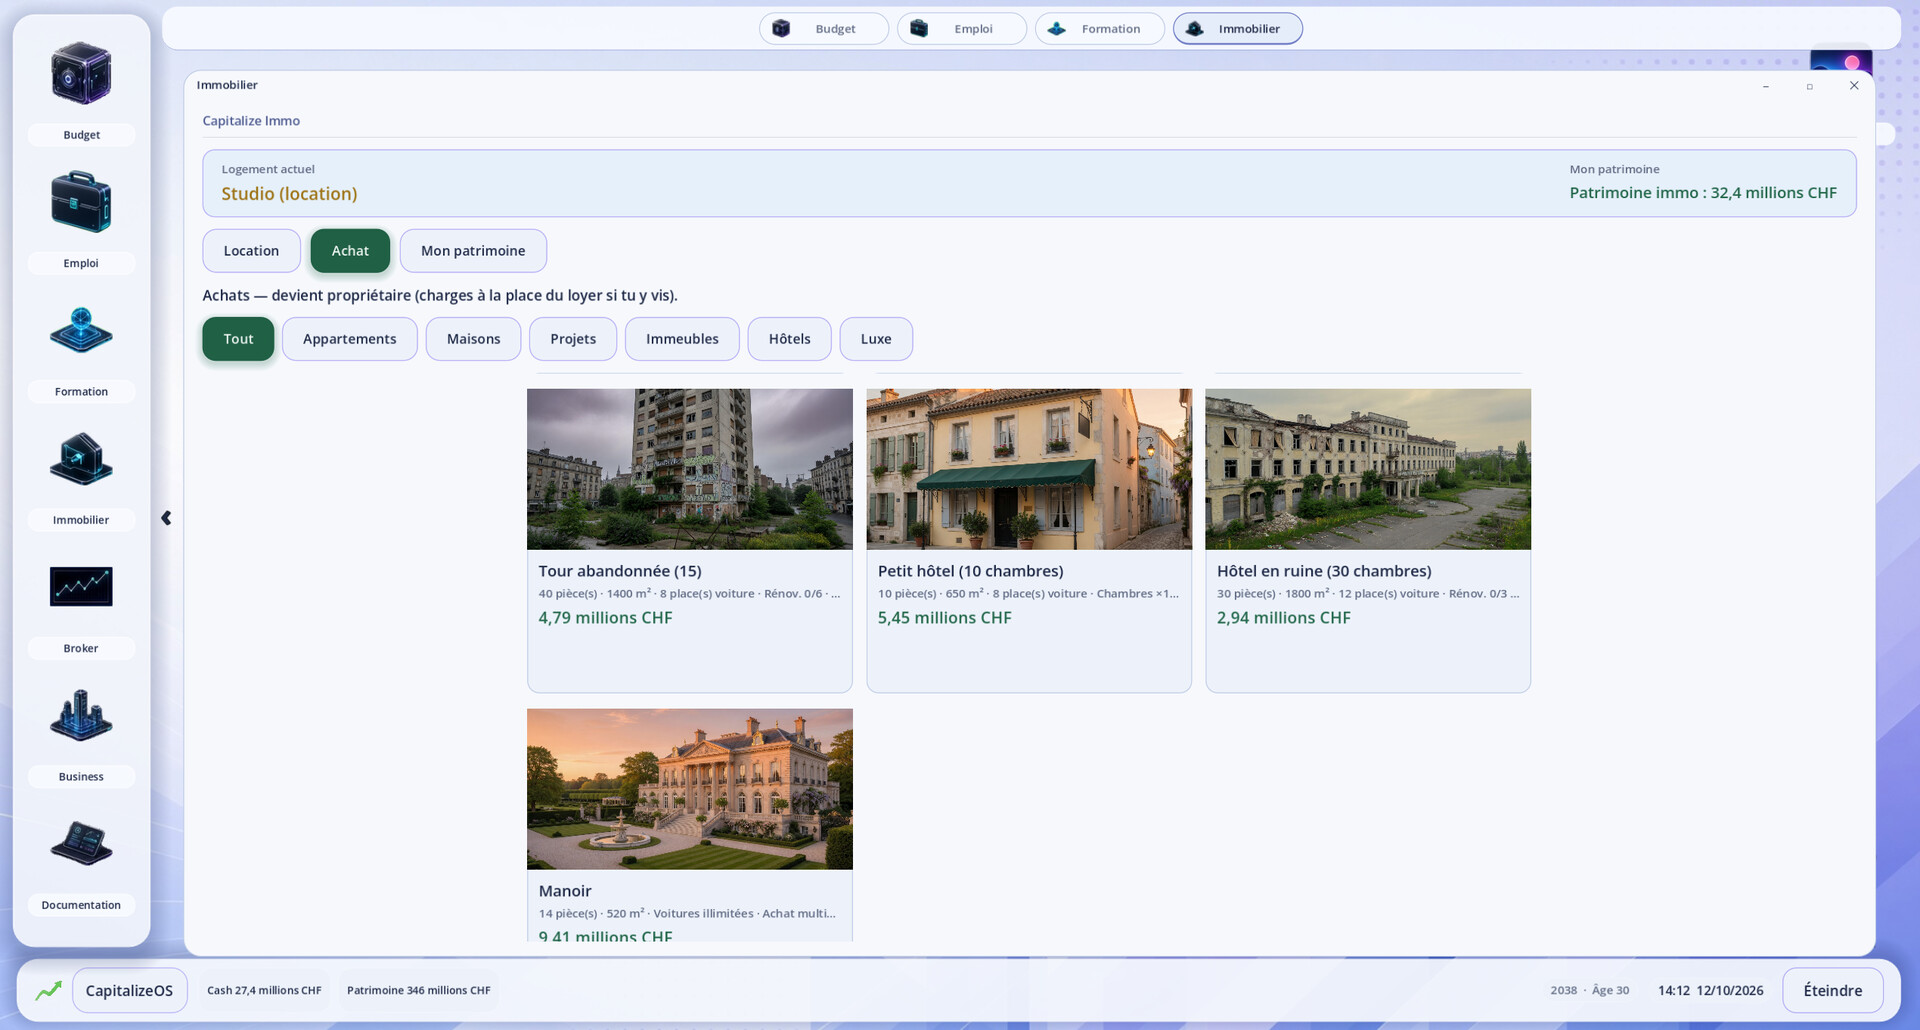Filter listings by Luxe

click(x=876, y=339)
